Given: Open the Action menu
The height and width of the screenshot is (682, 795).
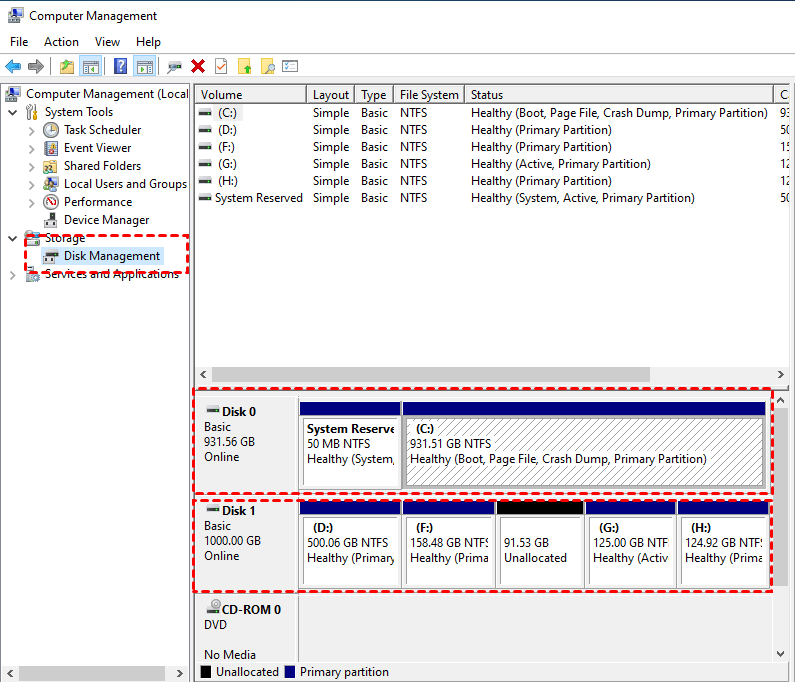Looking at the screenshot, I should click(x=61, y=42).
